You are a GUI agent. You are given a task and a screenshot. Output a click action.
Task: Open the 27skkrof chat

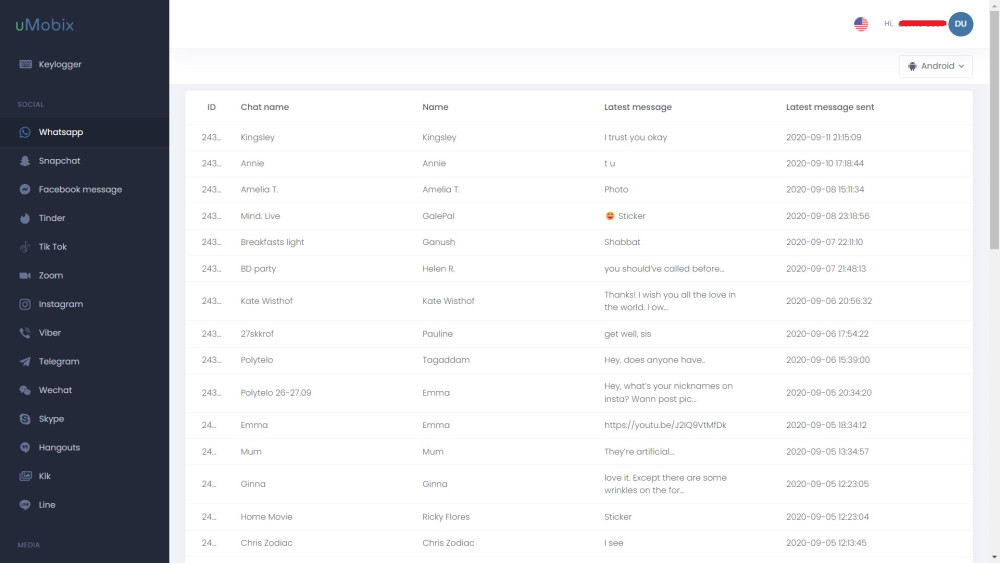click(x=257, y=334)
